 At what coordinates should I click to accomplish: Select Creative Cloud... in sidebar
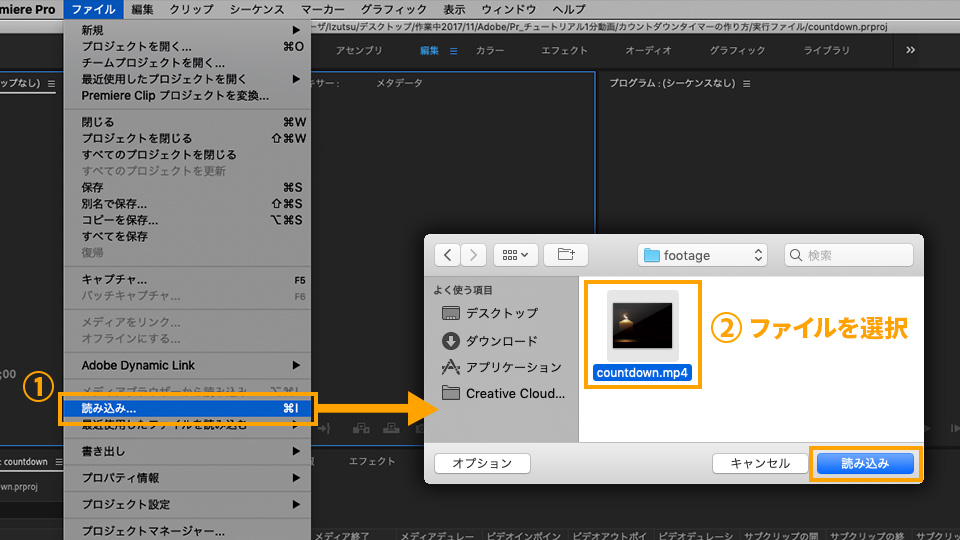click(x=503, y=393)
